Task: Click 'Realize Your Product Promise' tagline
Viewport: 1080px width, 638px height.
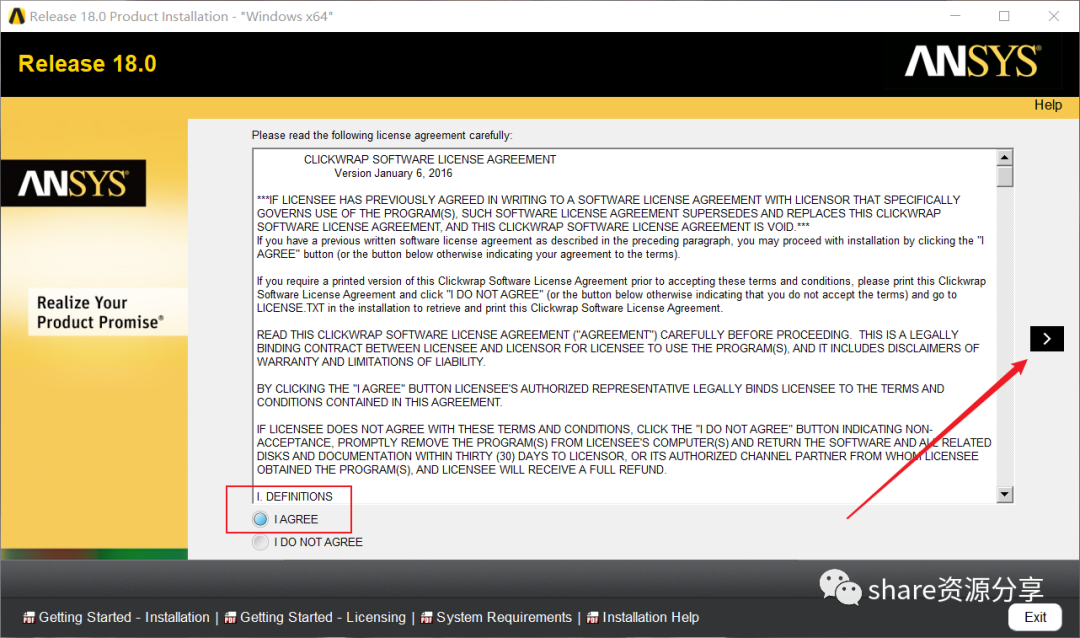Action: [100, 312]
